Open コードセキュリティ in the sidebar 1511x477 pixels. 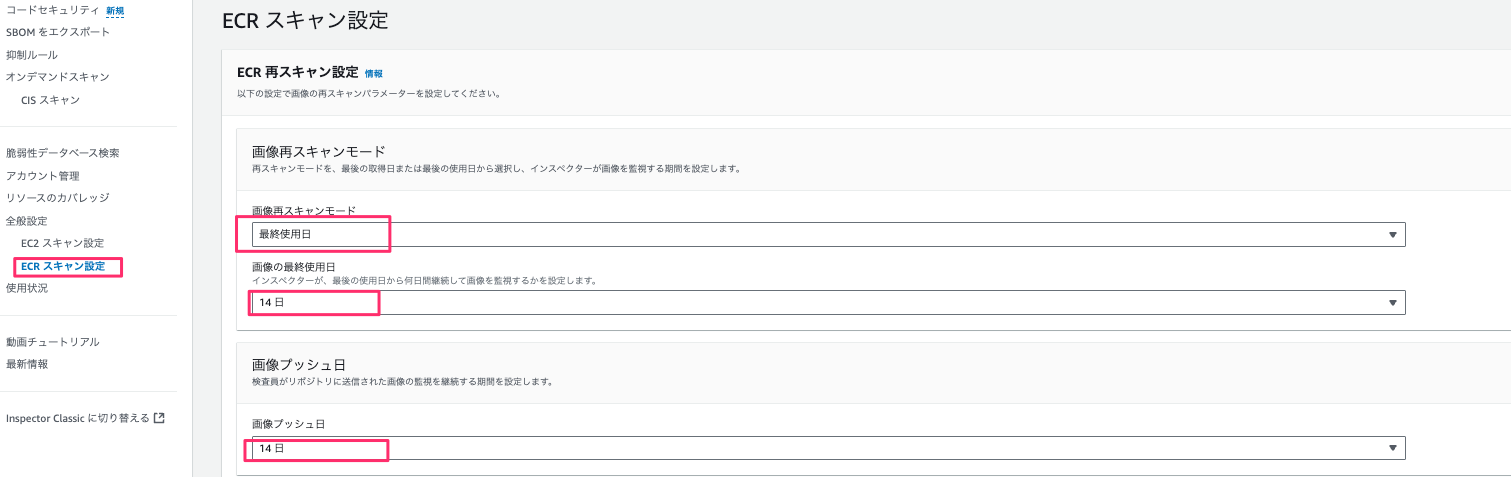point(52,10)
